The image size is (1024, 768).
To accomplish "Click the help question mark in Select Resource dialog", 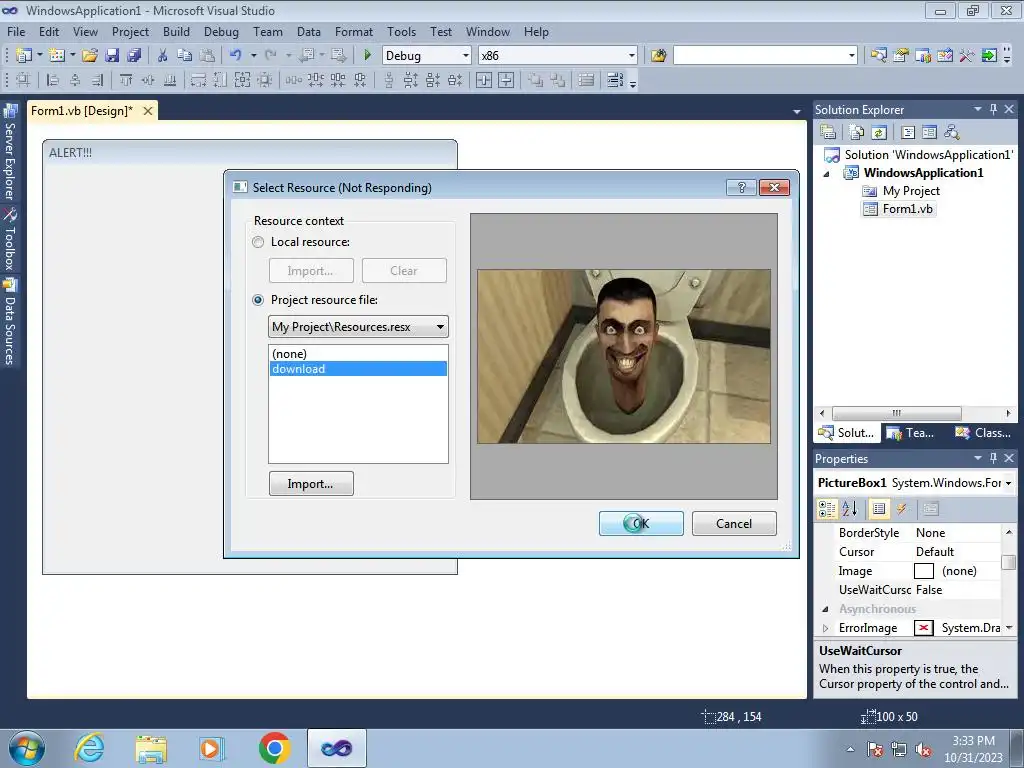I will [741, 187].
